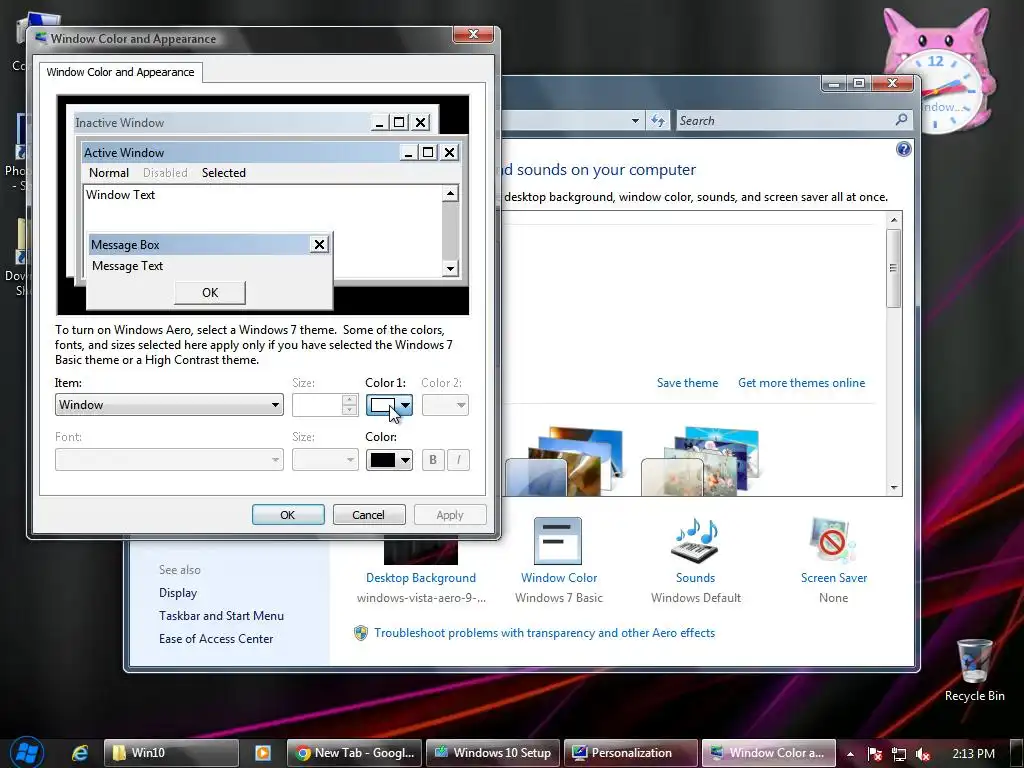The image size is (1024, 768).
Task: Click the Start orb button
Action: coord(27,752)
